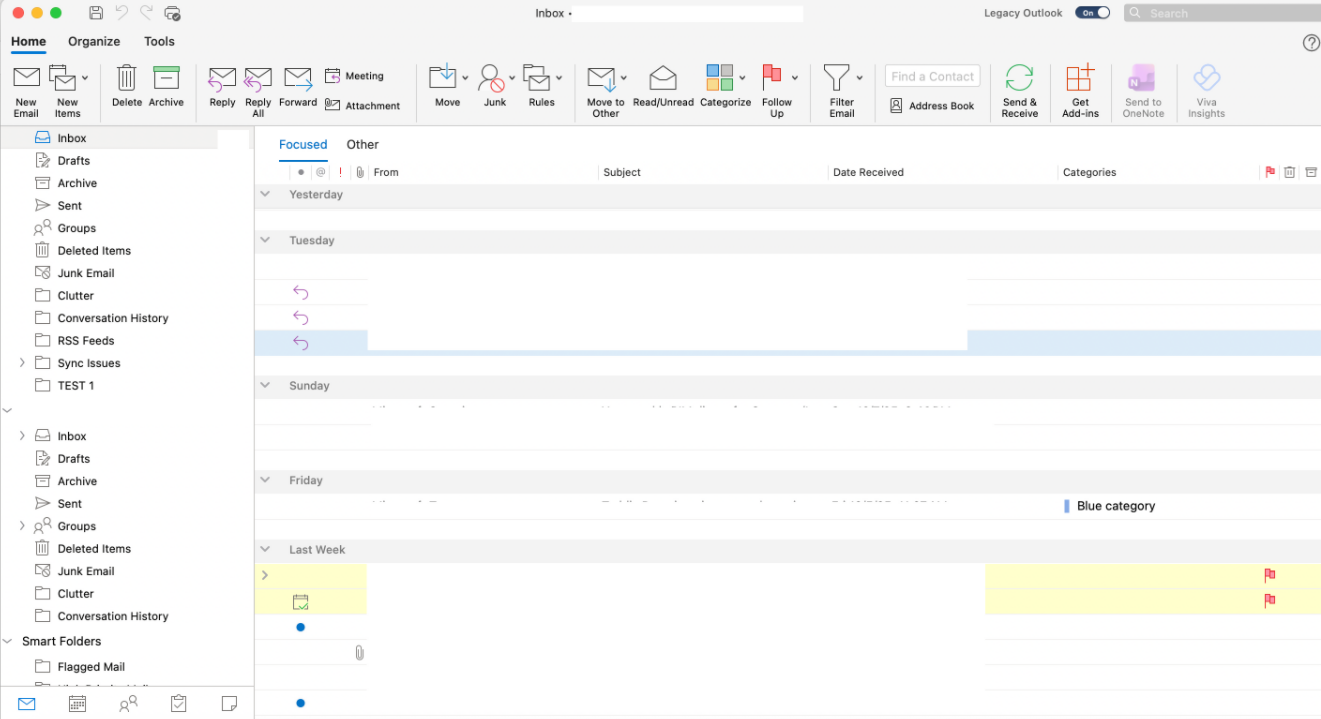Click the Meeting reply button

pos(354,76)
